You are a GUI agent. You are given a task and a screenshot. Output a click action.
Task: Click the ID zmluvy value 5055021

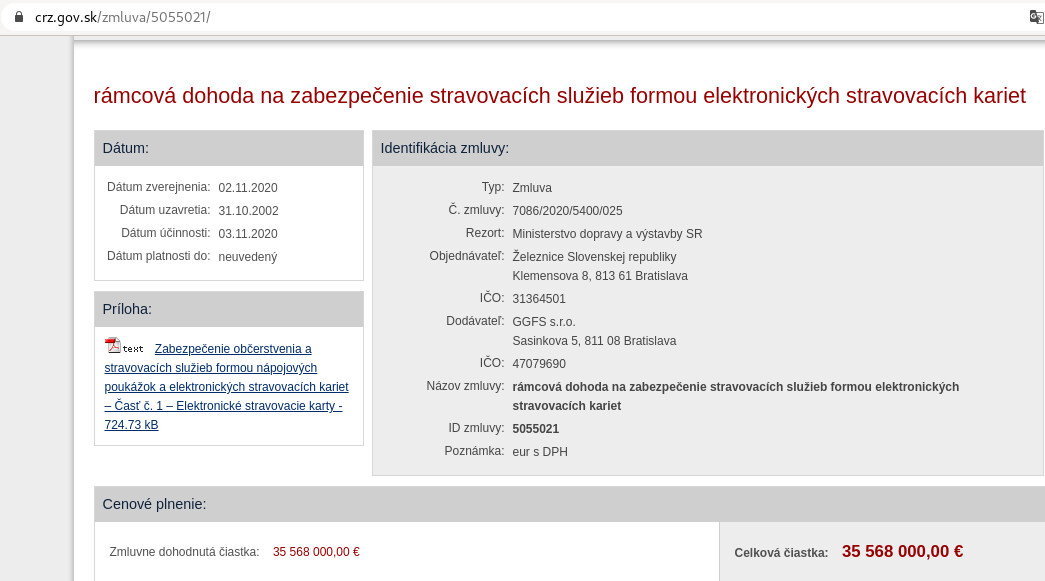(x=535, y=428)
